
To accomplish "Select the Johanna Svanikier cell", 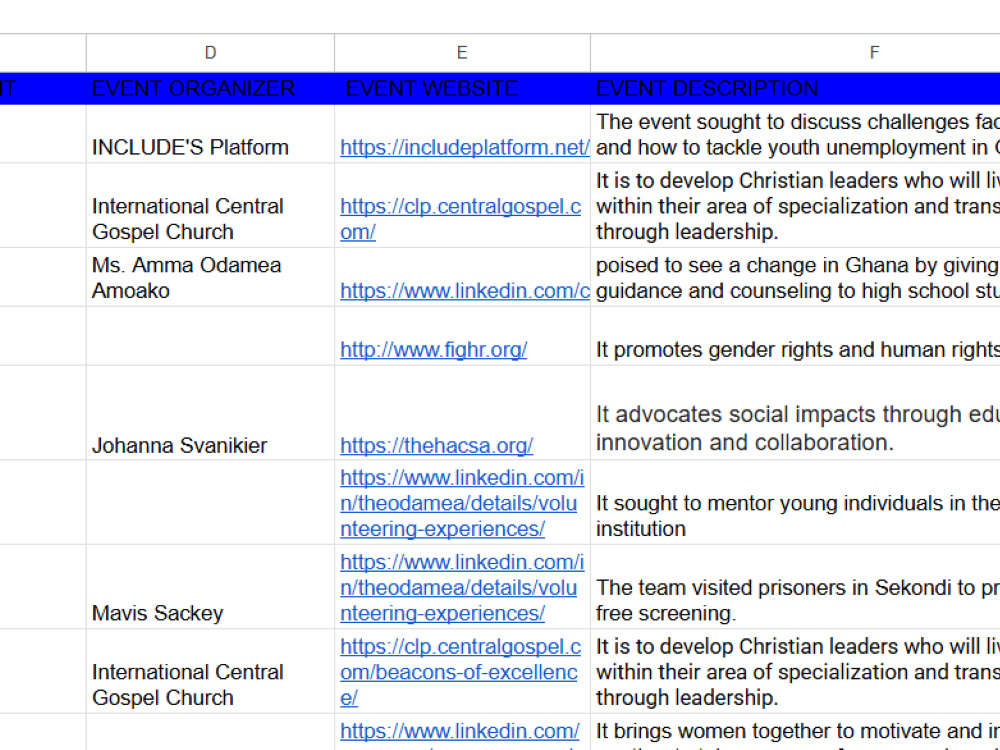I will [210, 413].
